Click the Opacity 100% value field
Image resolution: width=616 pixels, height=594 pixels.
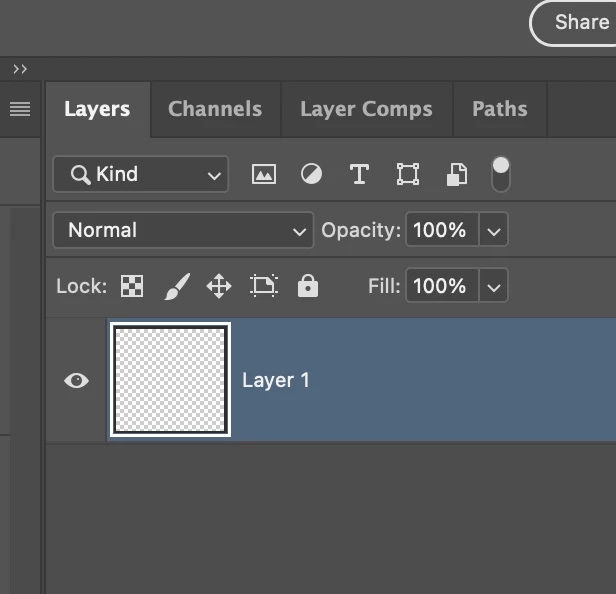point(442,230)
